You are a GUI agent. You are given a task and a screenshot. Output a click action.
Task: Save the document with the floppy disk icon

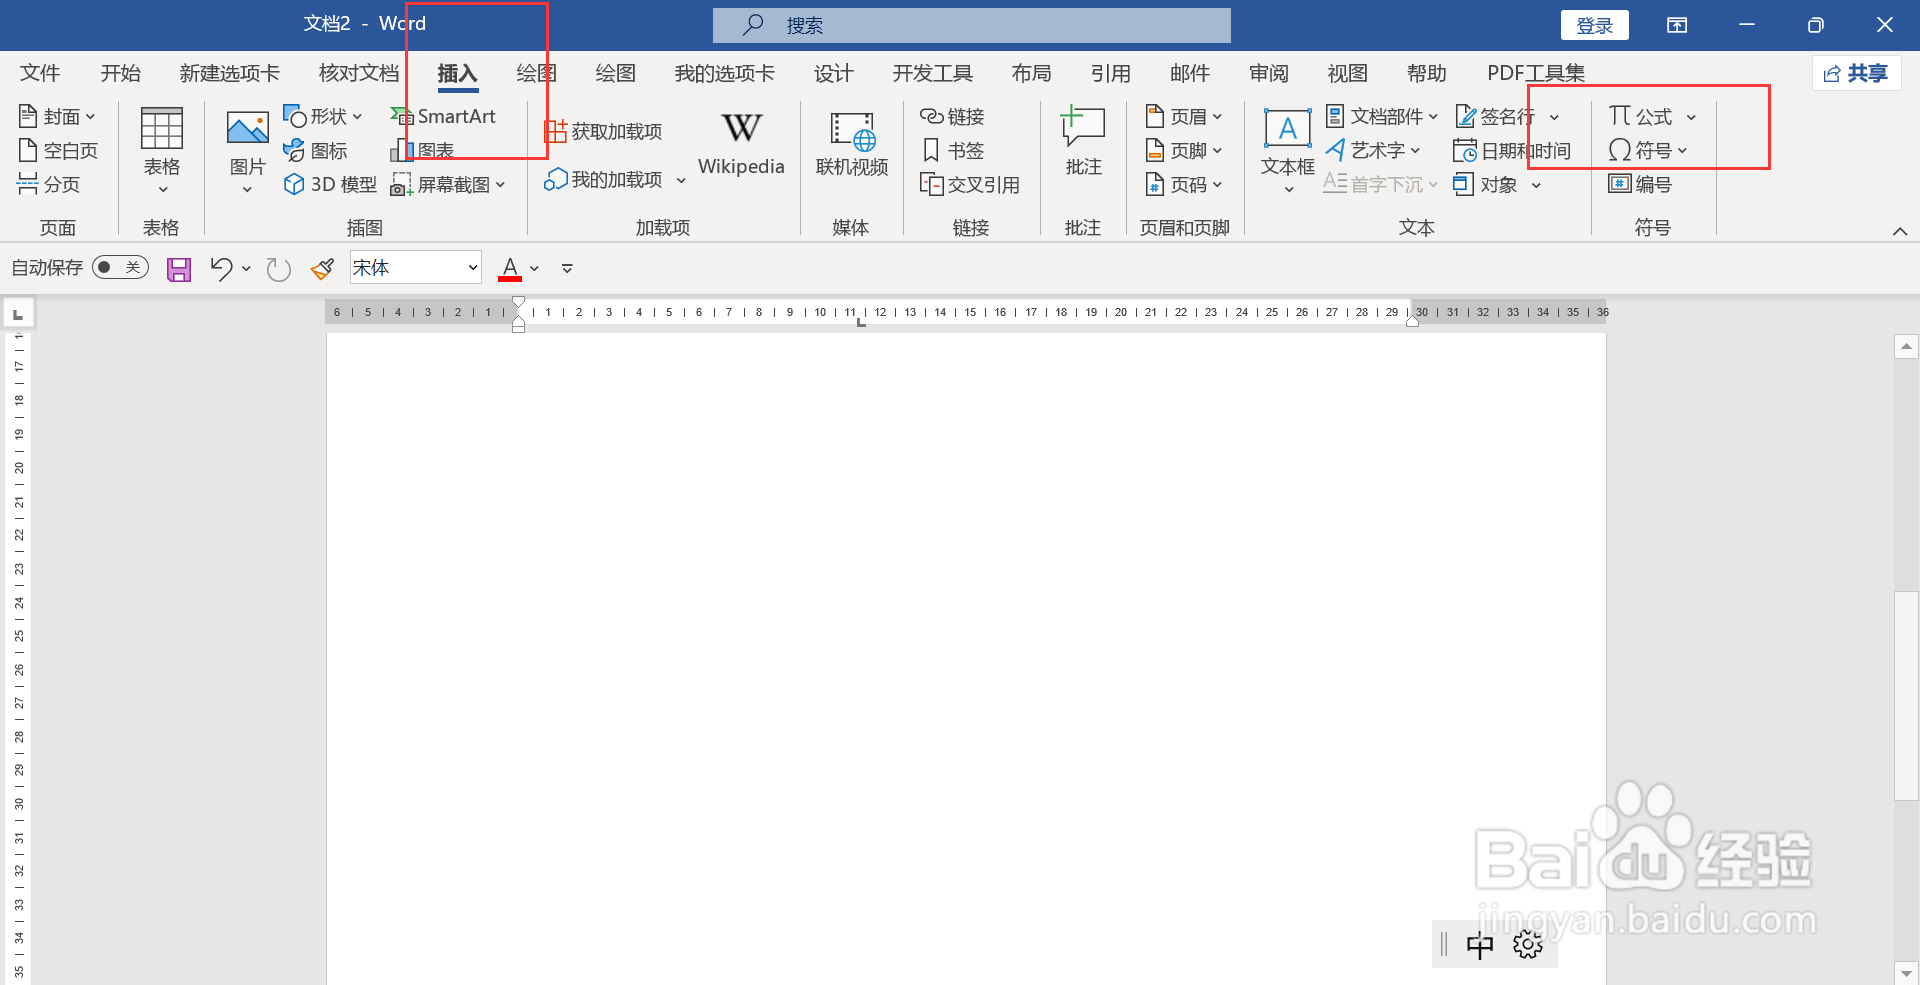pos(179,269)
